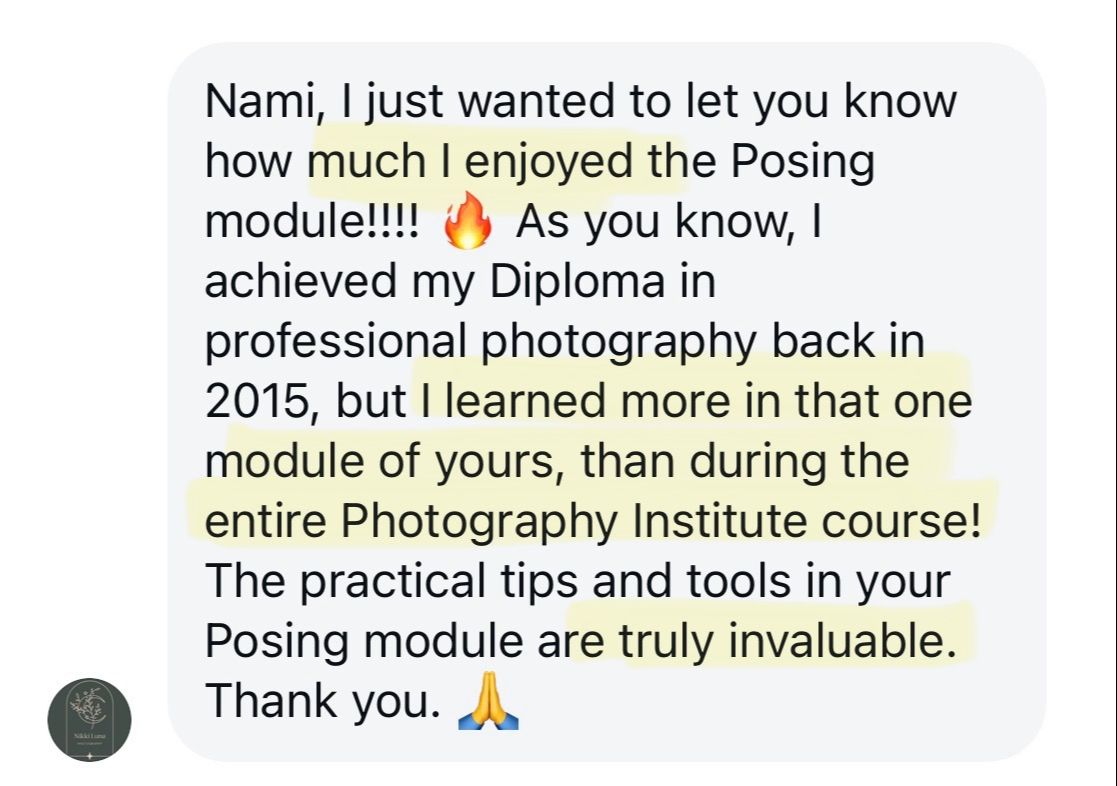Viewport: 1117px width, 786px height.
Task: Click the words 'Photography Institute course!'
Action: [x=660, y=522]
